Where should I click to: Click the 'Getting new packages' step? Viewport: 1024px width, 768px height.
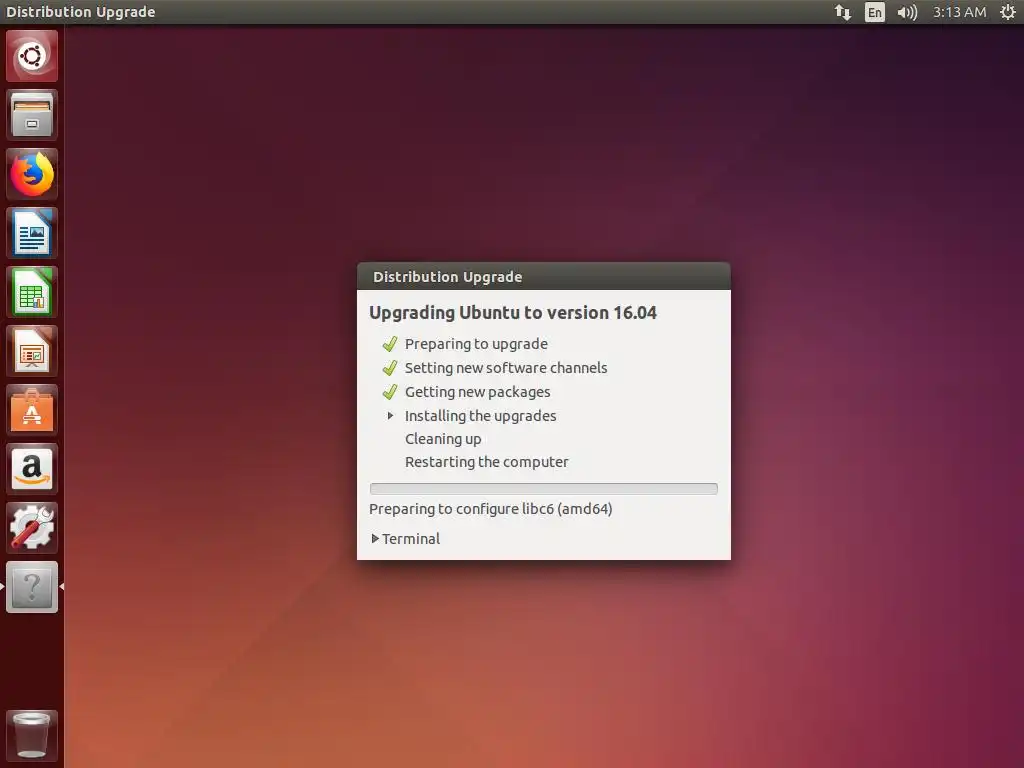tap(477, 392)
